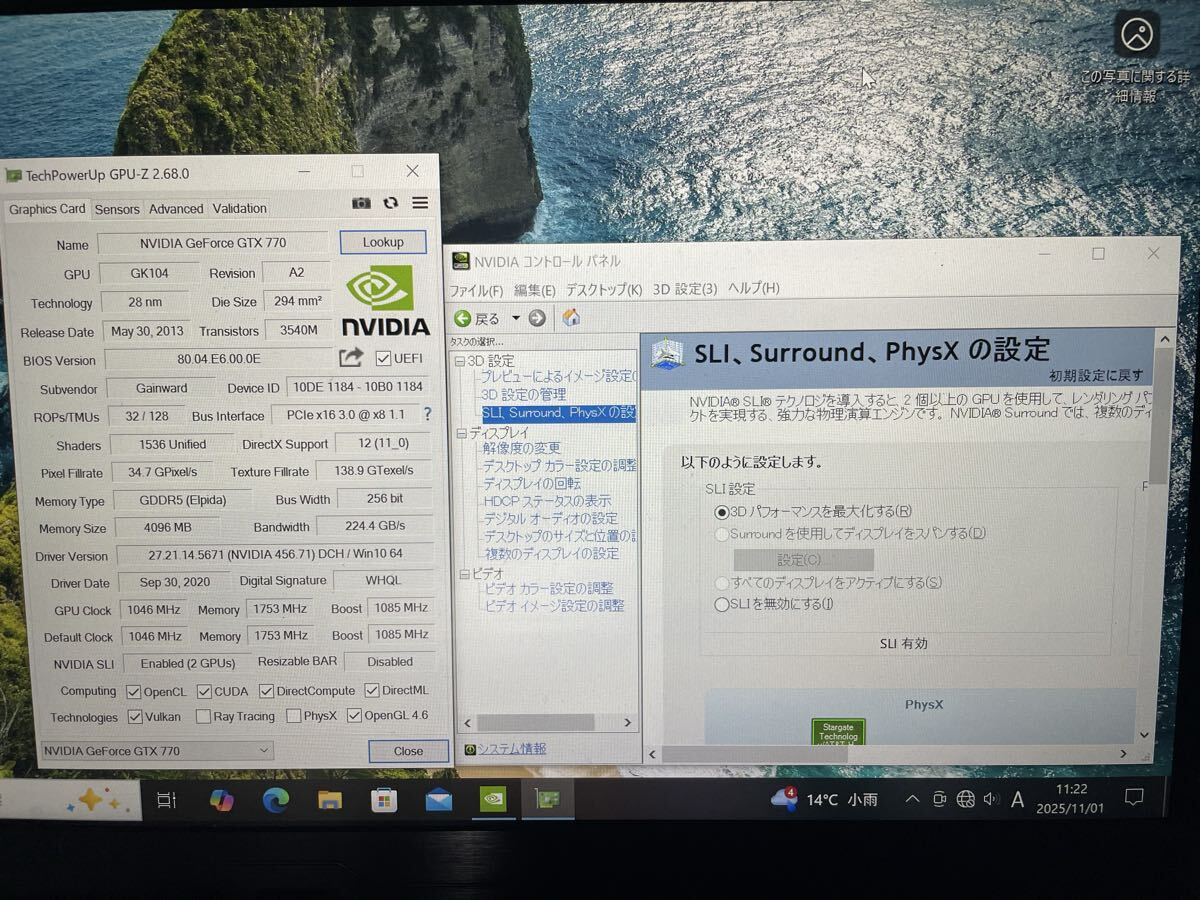Open the ファイル(F) menu
The width and height of the screenshot is (1200, 900).
(x=476, y=290)
